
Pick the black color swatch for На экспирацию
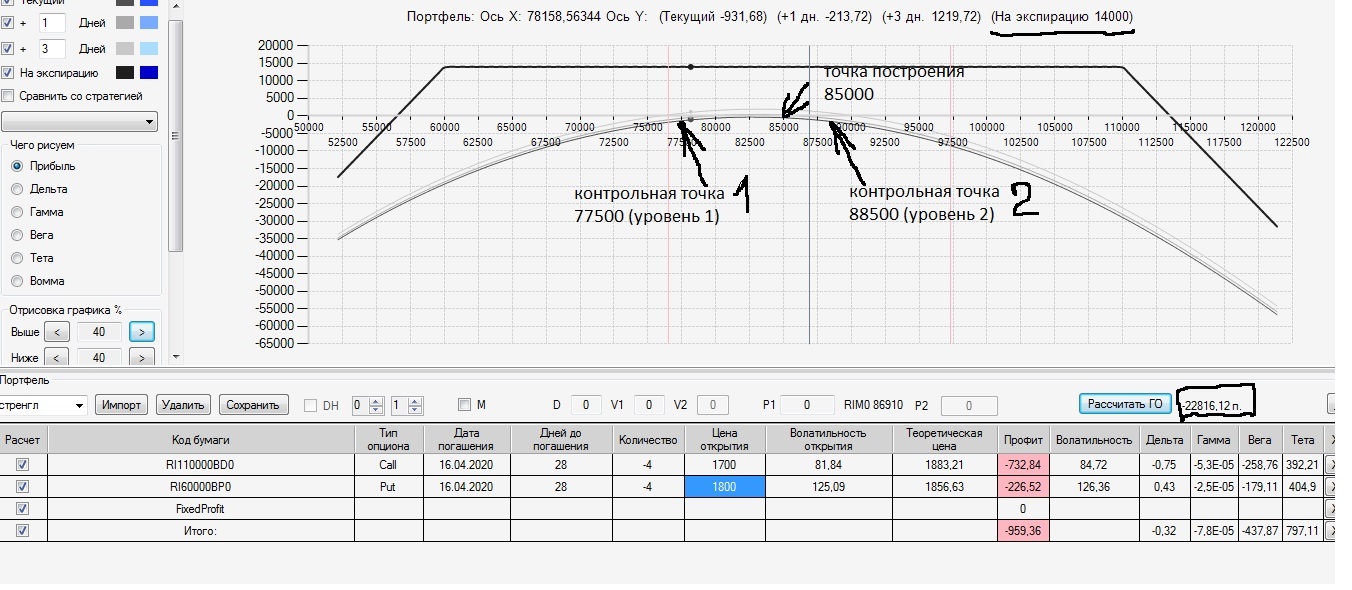click(125, 73)
